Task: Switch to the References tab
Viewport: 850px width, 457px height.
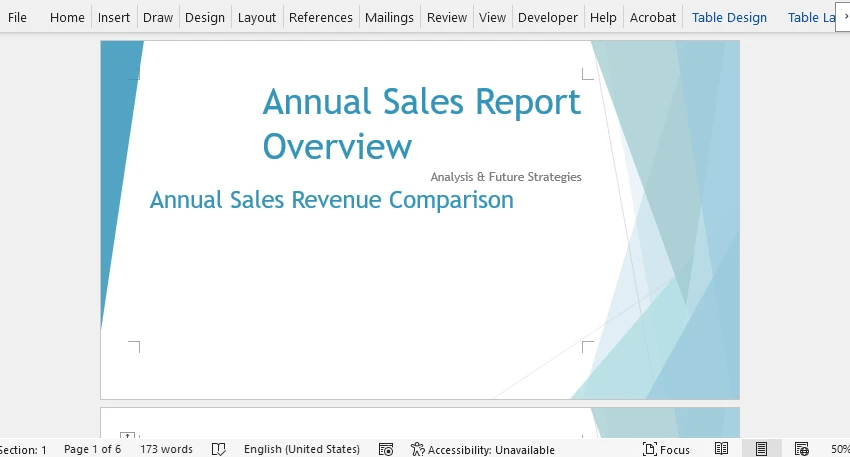Action: click(x=321, y=17)
